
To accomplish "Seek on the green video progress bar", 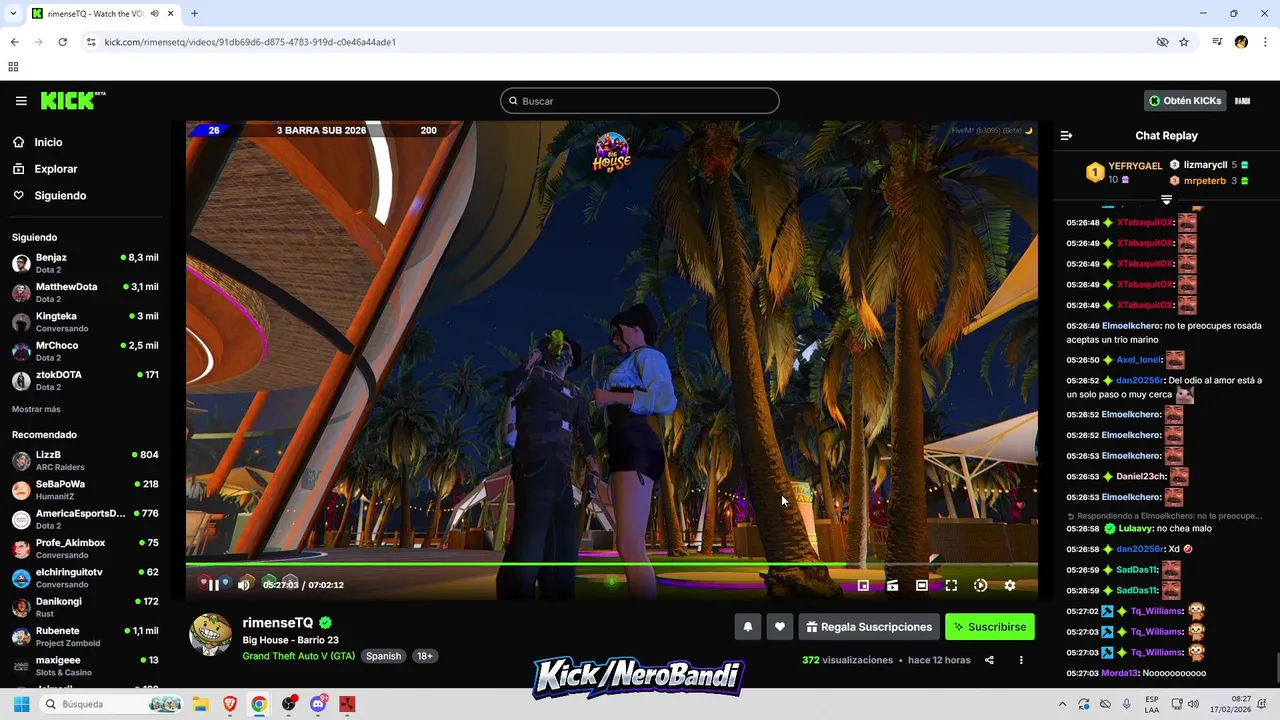I will (x=611, y=564).
